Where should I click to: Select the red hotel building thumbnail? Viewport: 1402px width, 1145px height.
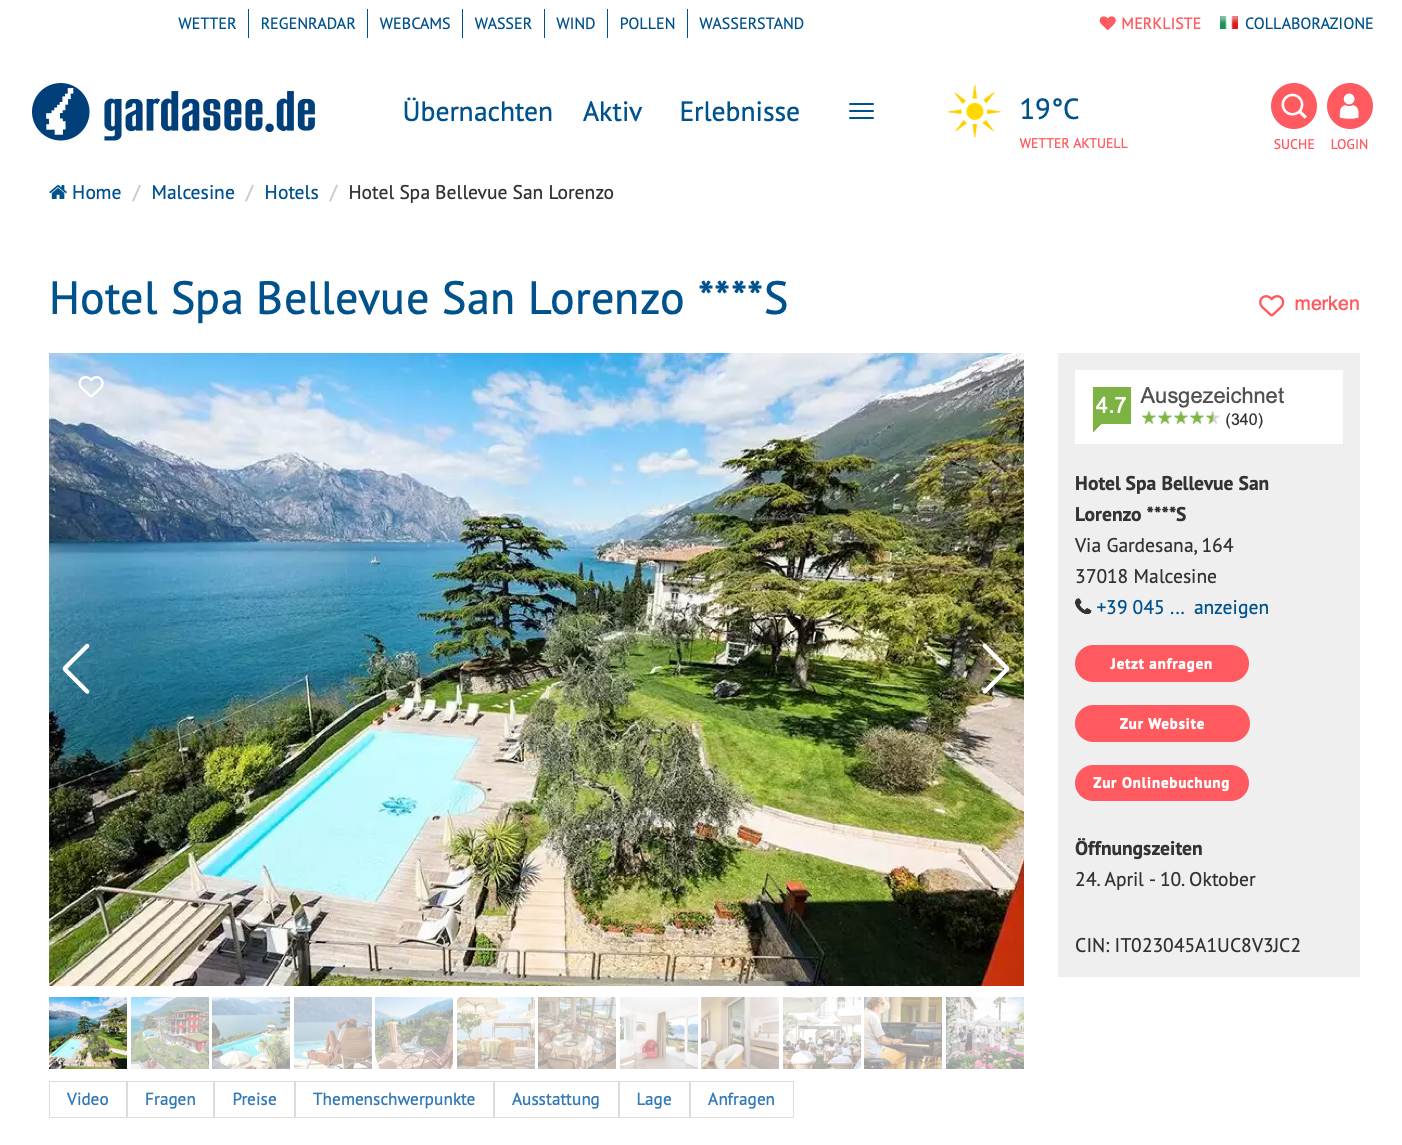pyautogui.click(x=170, y=1033)
